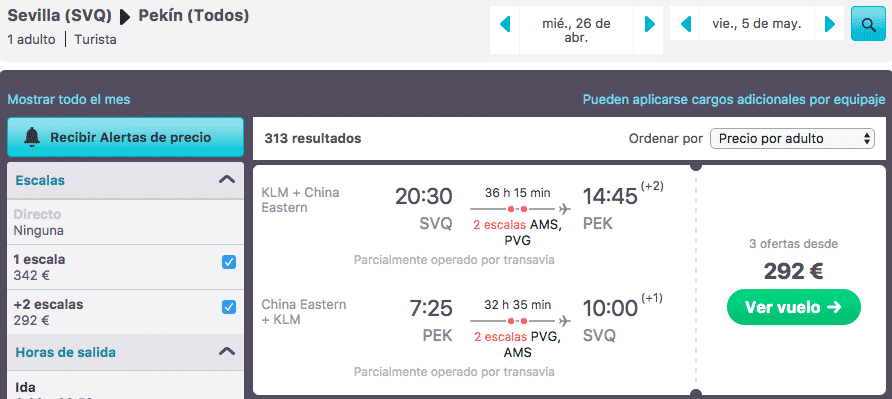Click the bell icon for price alerts

coord(32,137)
